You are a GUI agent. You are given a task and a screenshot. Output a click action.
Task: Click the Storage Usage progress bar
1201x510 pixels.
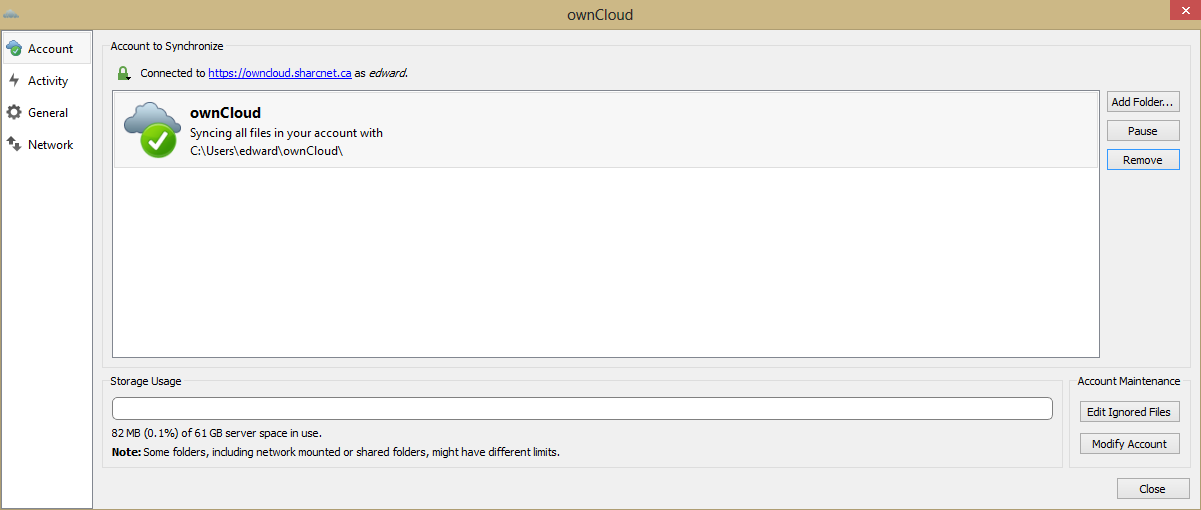coord(582,408)
